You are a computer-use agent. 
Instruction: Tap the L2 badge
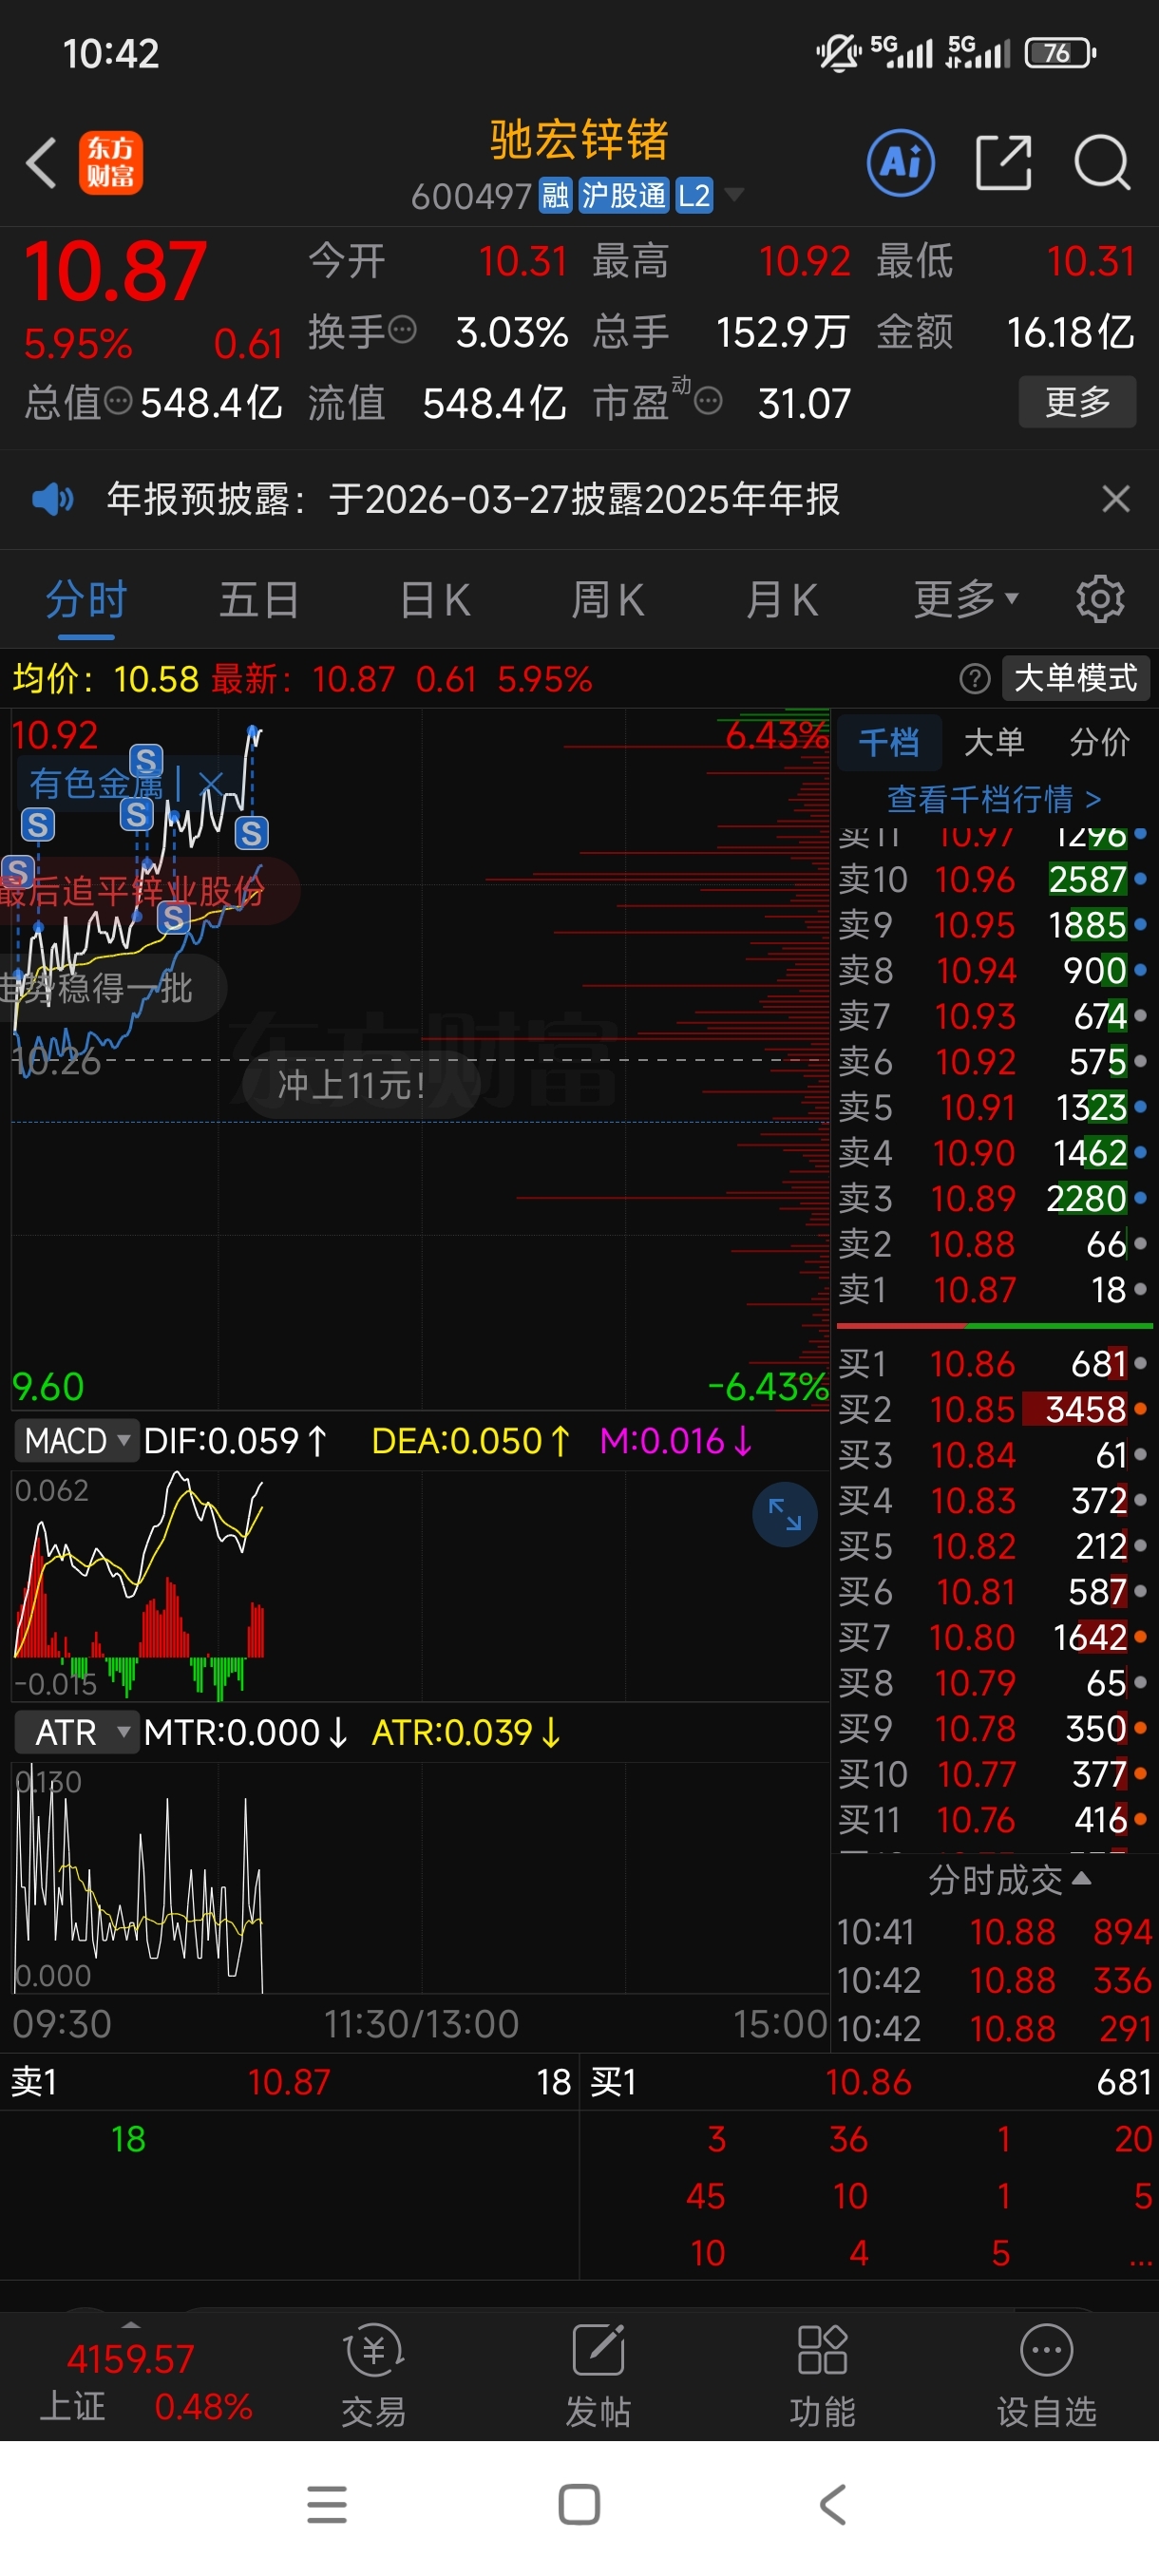694,195
